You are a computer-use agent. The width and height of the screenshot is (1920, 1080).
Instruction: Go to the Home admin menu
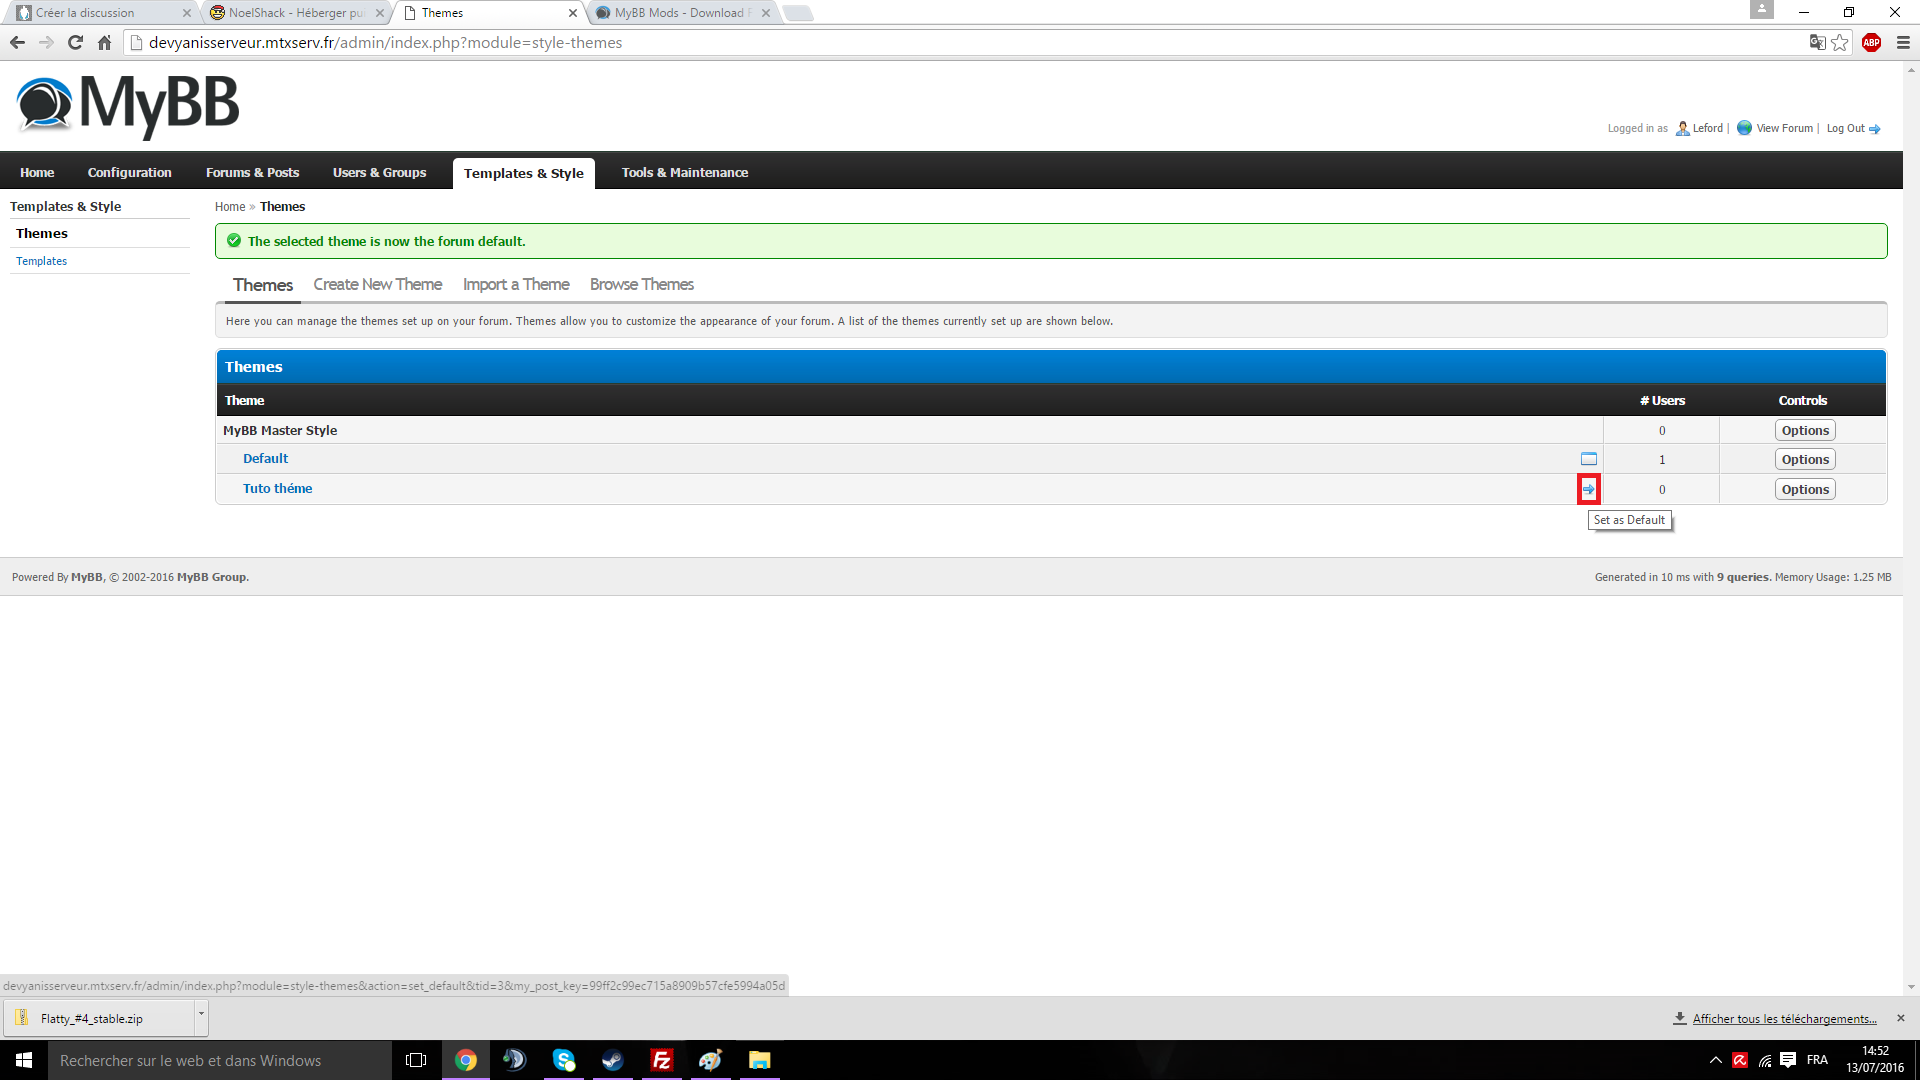pyautogui.click(x=37, y=173)
